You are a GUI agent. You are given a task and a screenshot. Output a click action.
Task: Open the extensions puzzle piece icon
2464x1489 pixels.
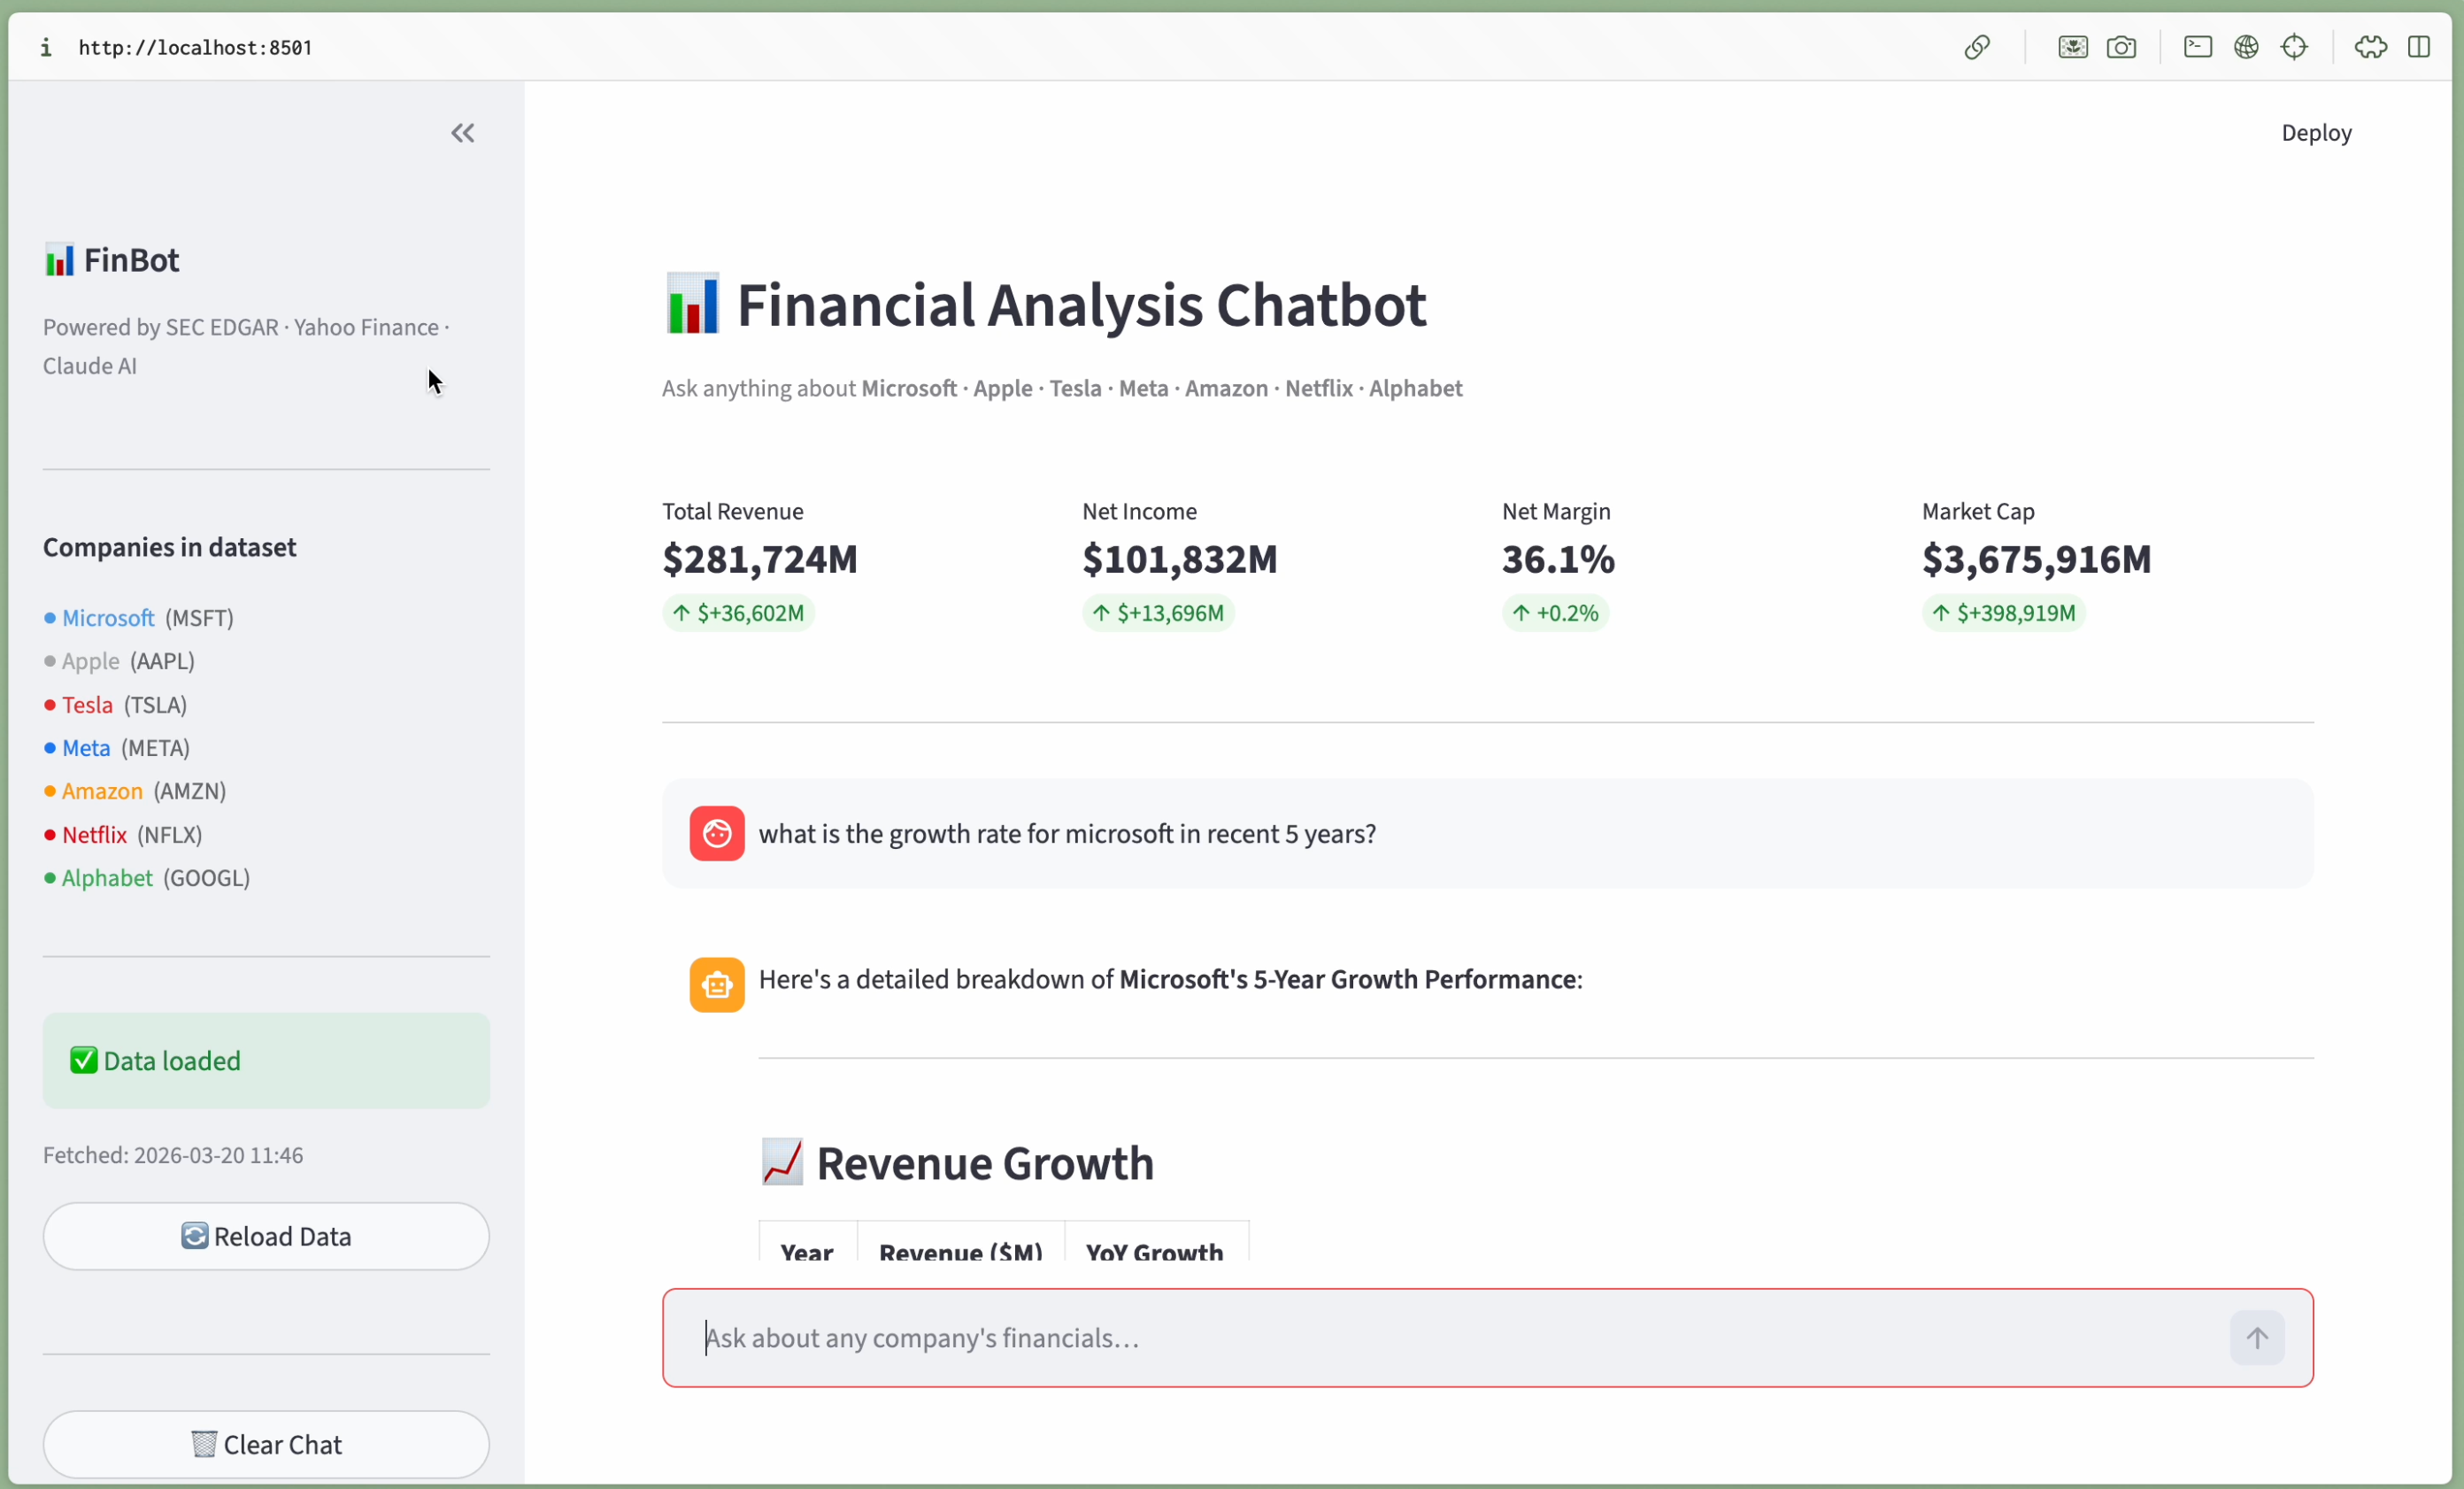(x=2370, y=47)
